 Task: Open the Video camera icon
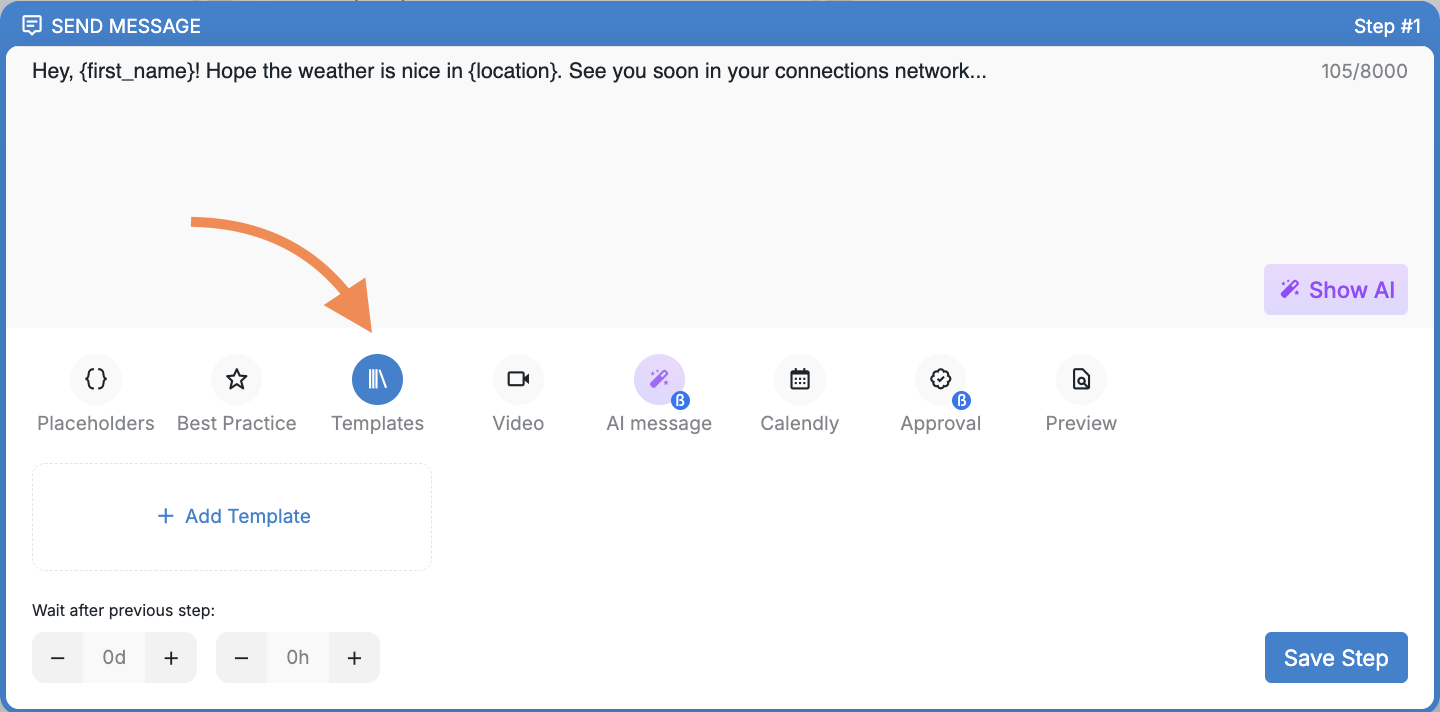point(518,380)
